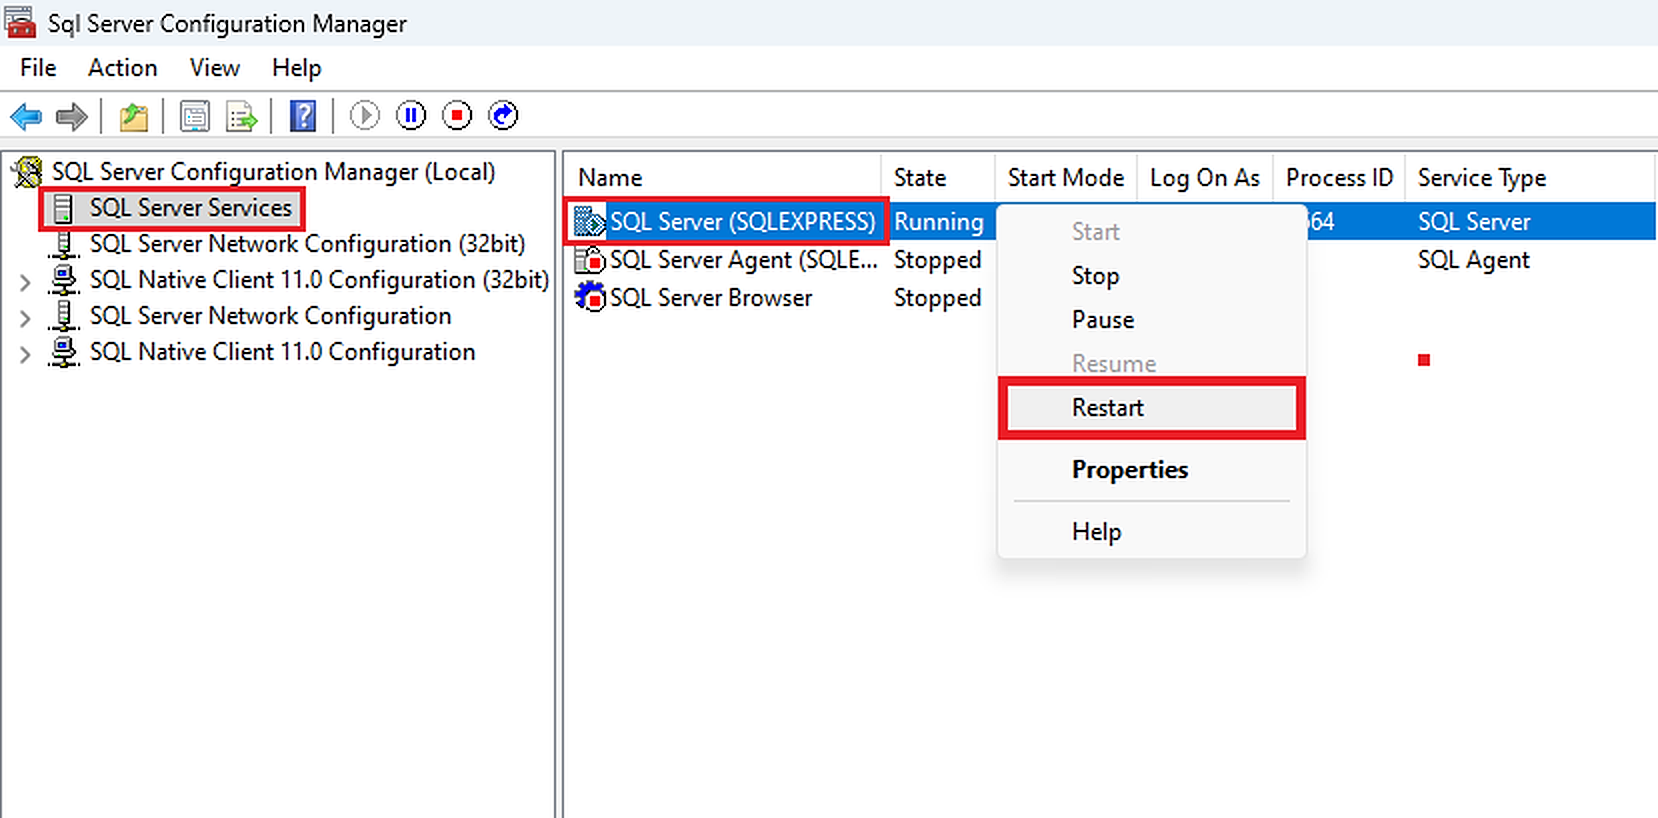Select SQL Server Services in the tree
This screenshot has width=1658, height=818.
pos(191,208)
